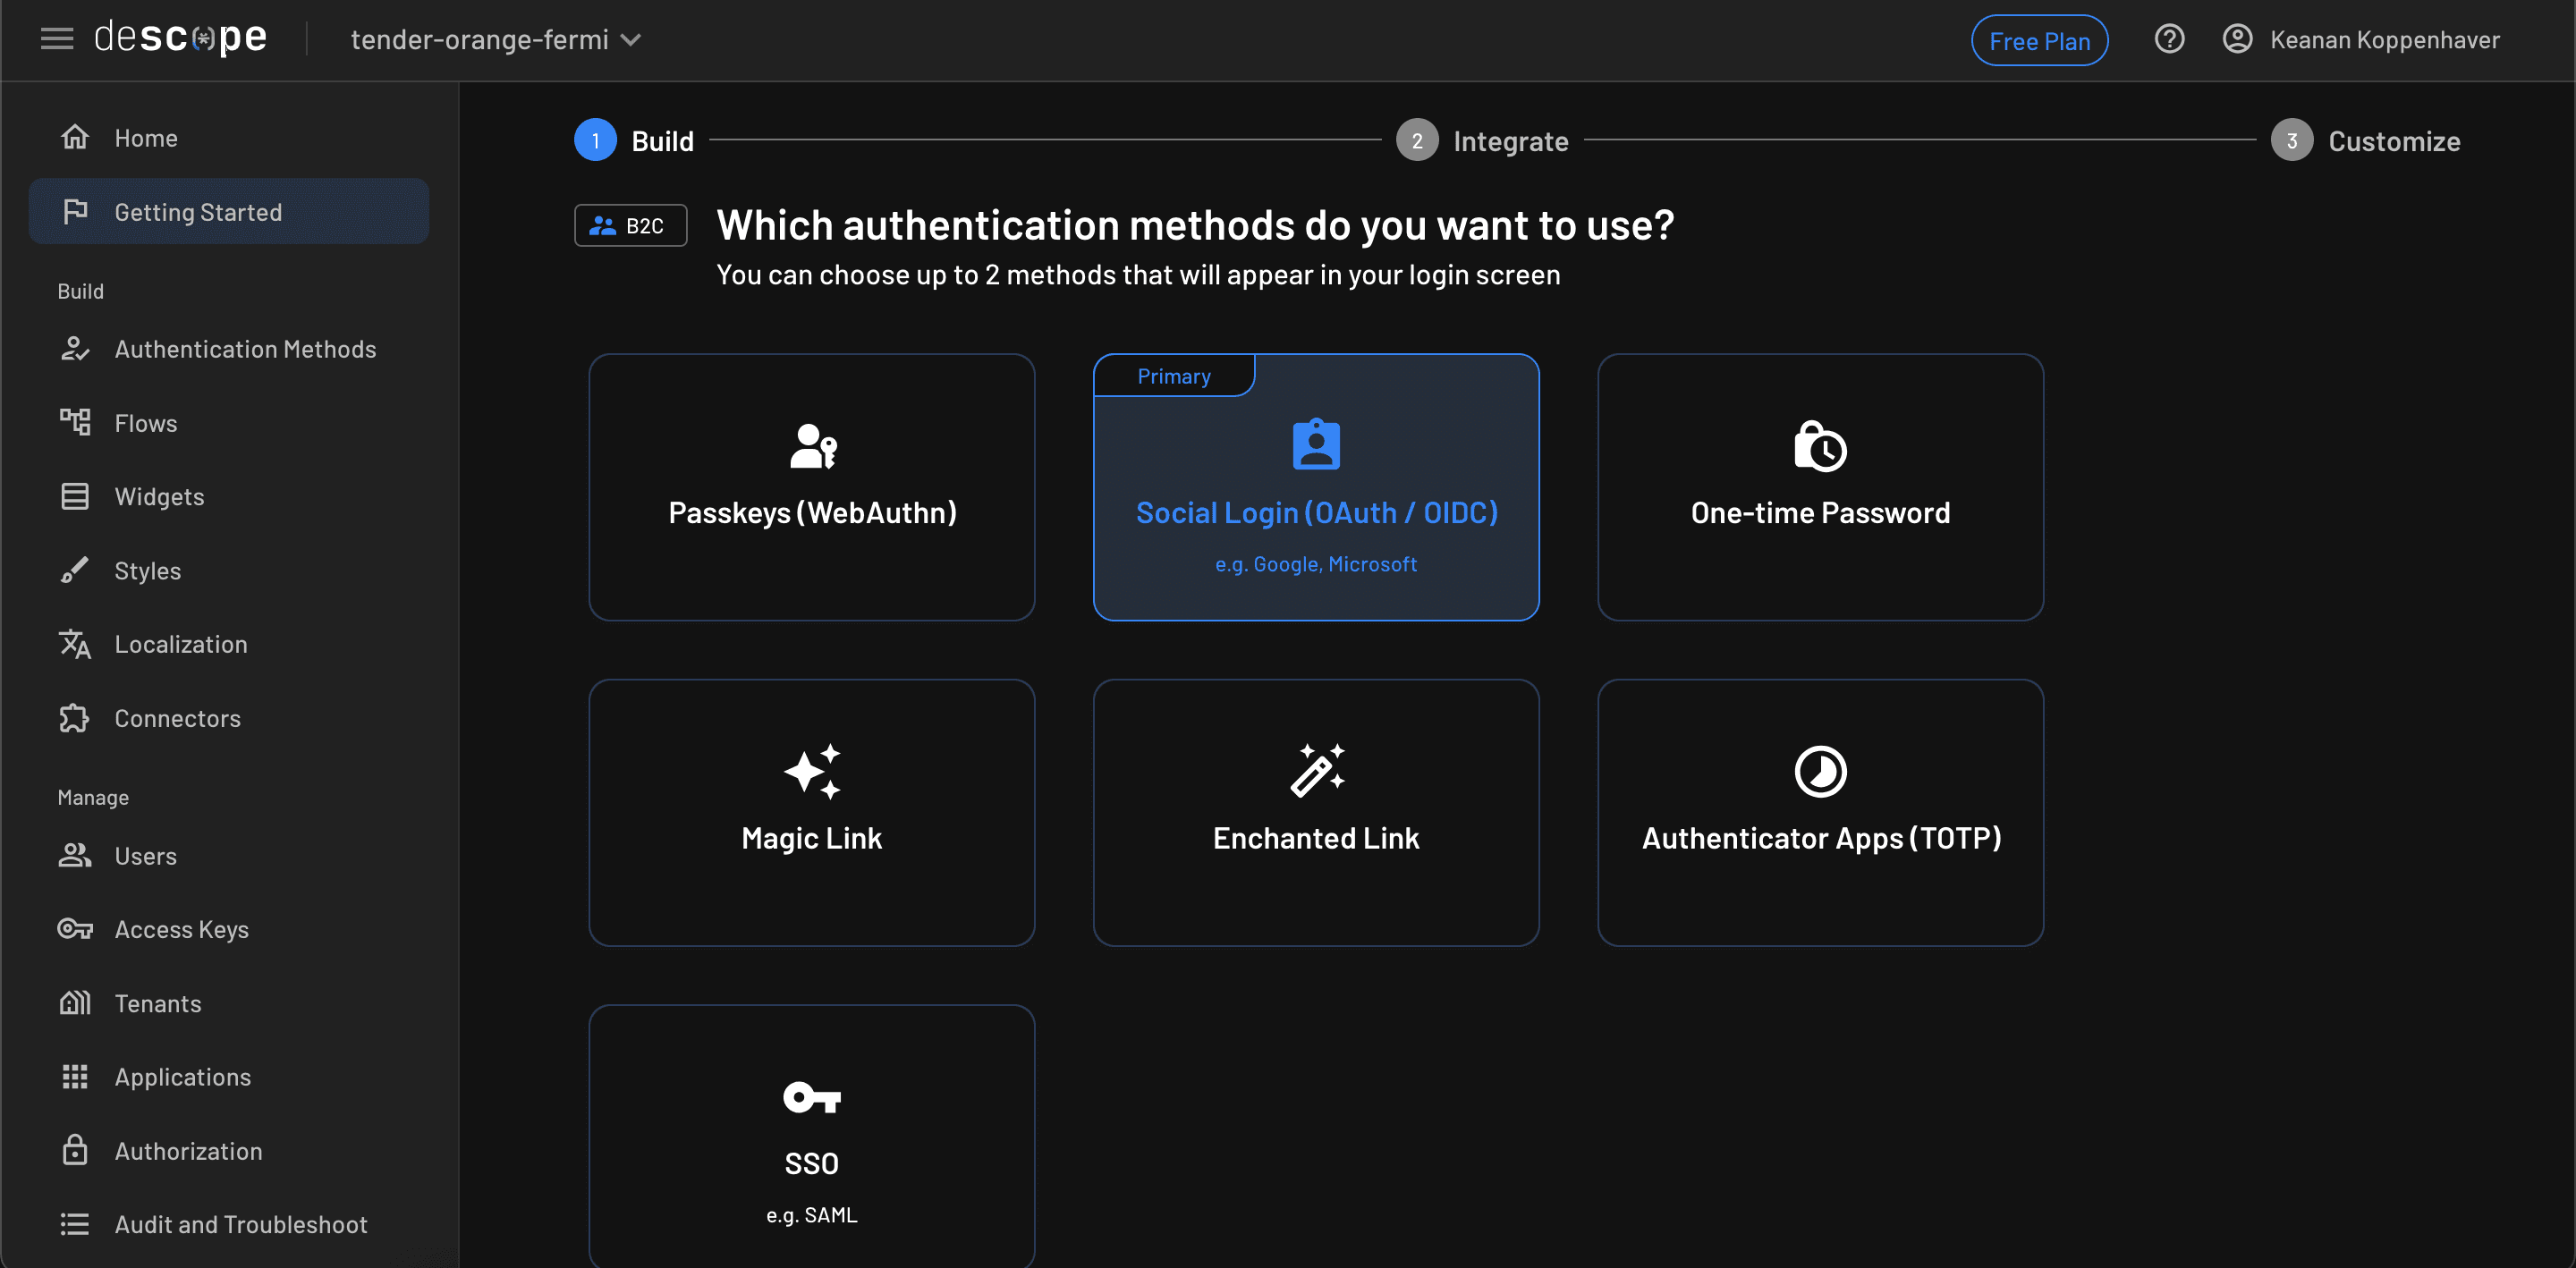The height and width of the screenshot is (1268, 2576).
Task: Choose the Magic Link method card
Action: click(811, 812)
